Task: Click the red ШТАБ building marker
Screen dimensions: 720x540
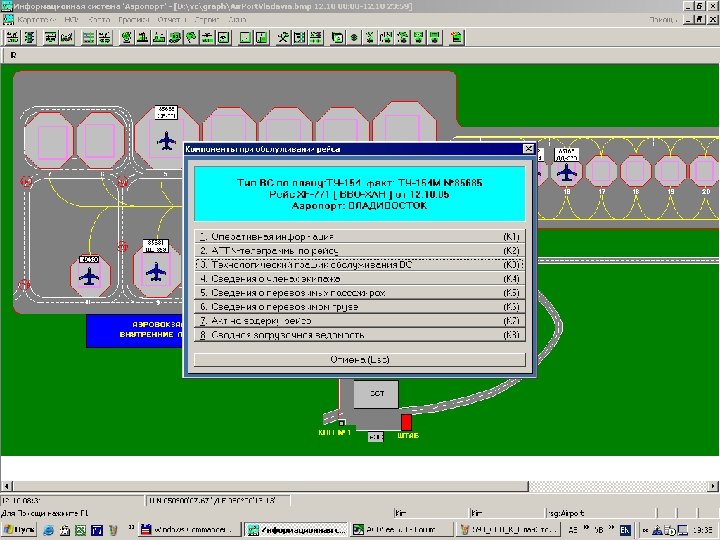Action: coord(406,422)
